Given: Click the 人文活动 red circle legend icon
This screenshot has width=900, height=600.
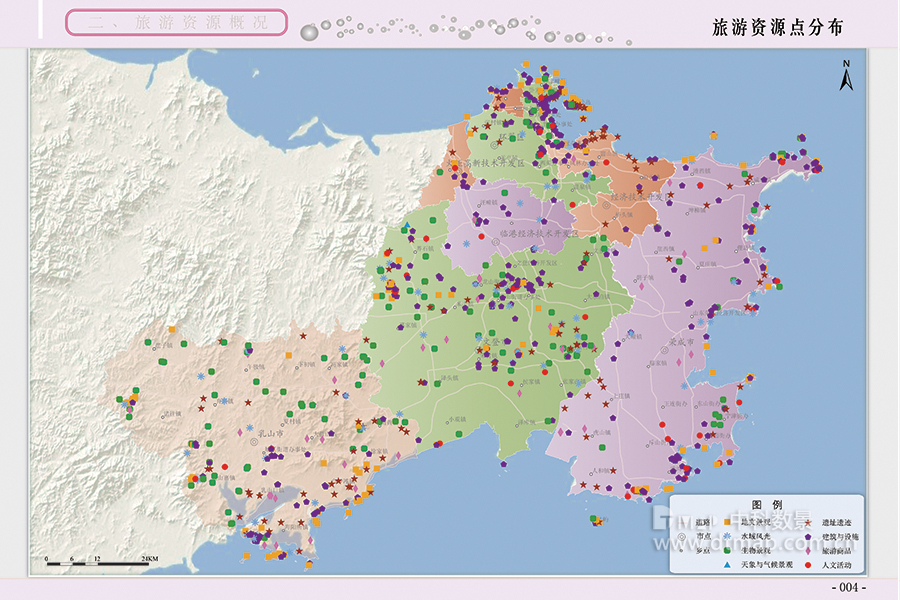Looking at the screenshot, I should click(x=807, y=564).
